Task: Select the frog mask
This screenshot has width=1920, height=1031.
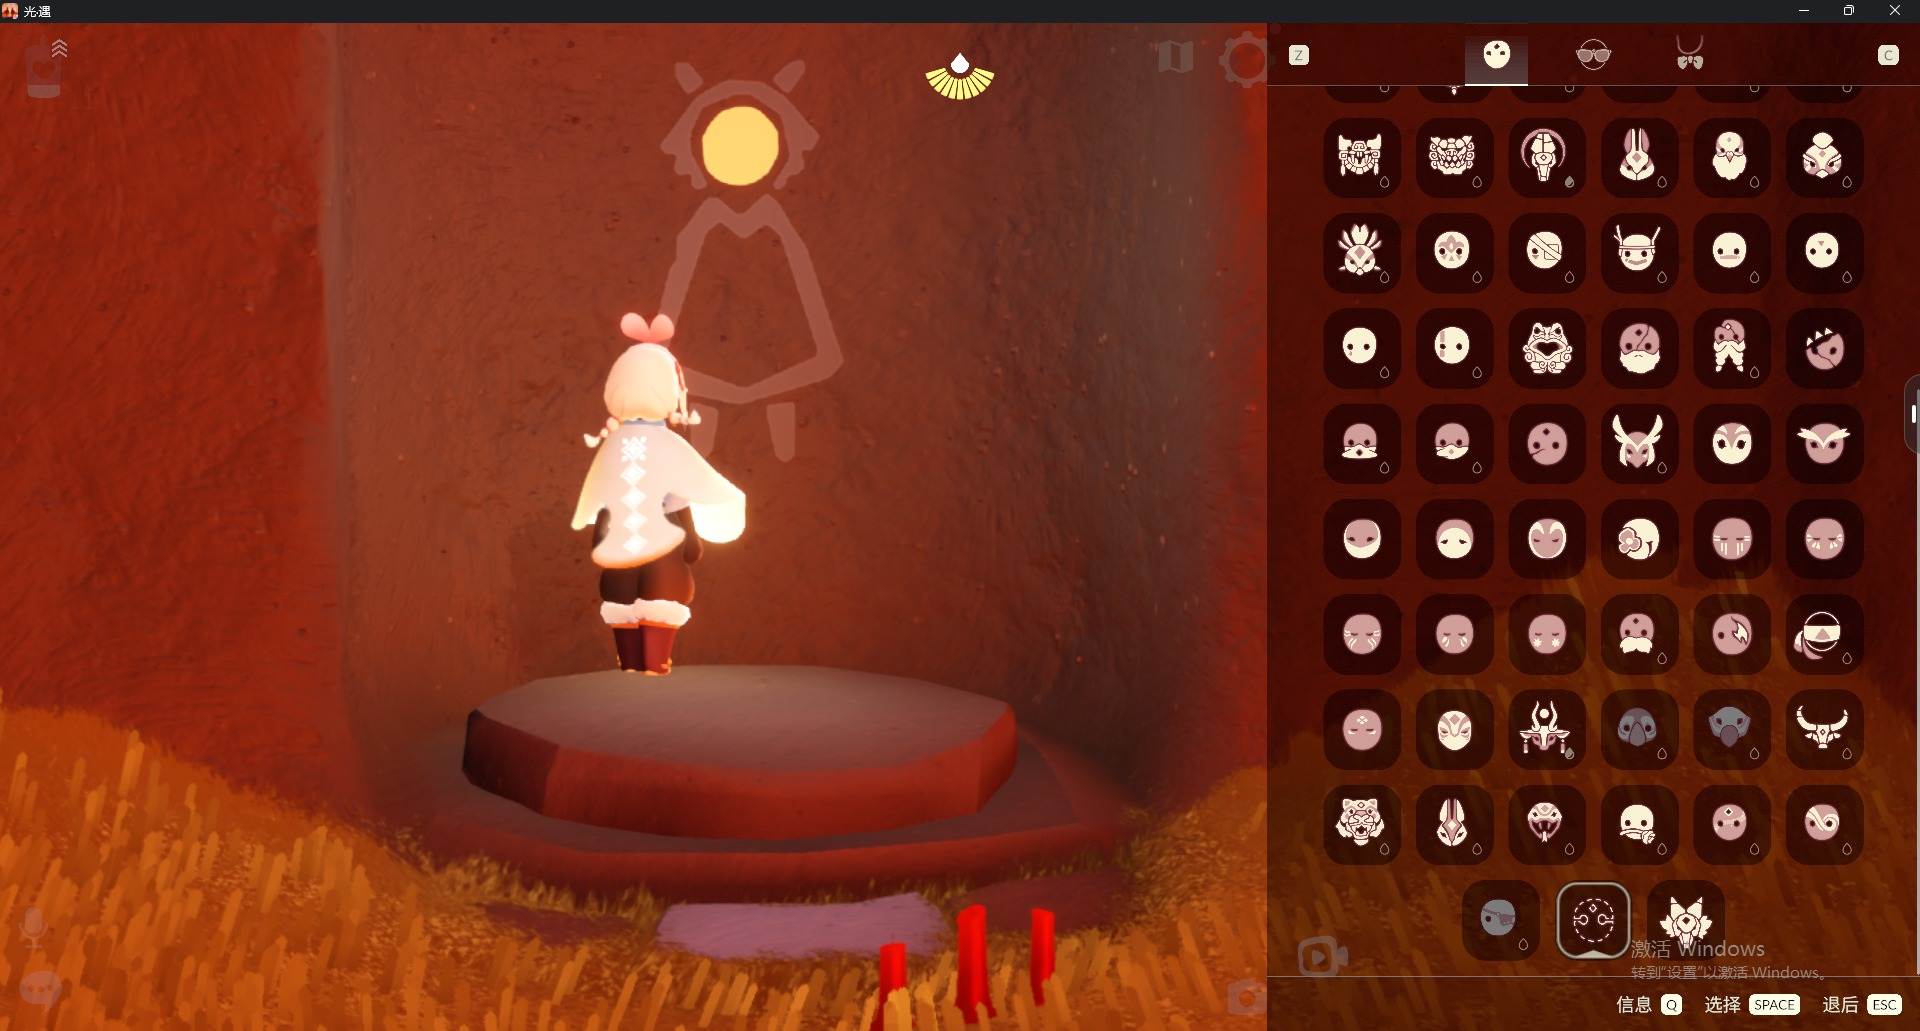Action: pos(1546,347)
